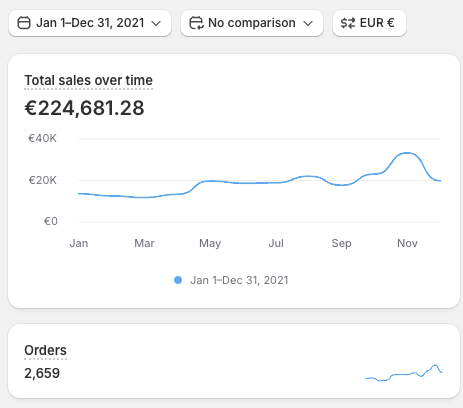The image size is (463, 408).
Task: Click the Orders sparkline chart
Action: click(404, 373)
